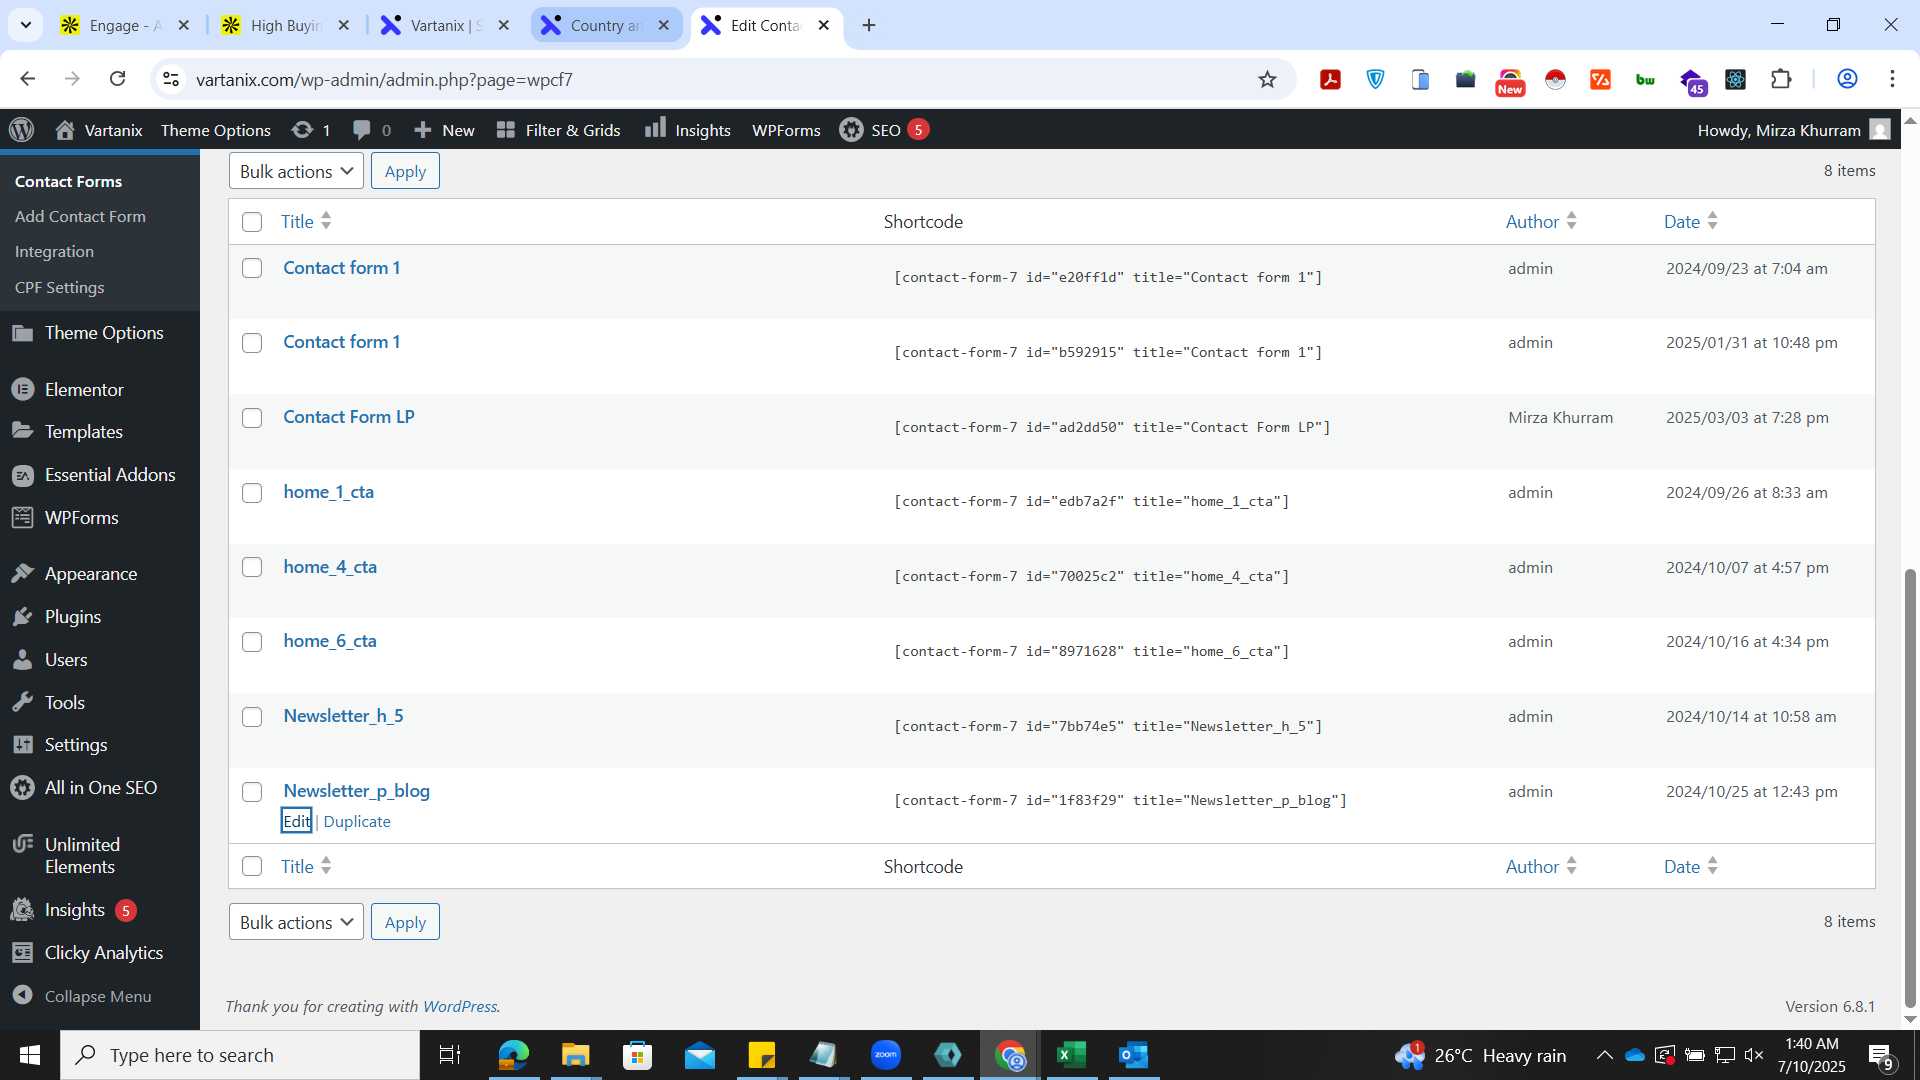Open CPF Settings submenu item
The width and height of the screenshot is (1920, 1080).
59,287
